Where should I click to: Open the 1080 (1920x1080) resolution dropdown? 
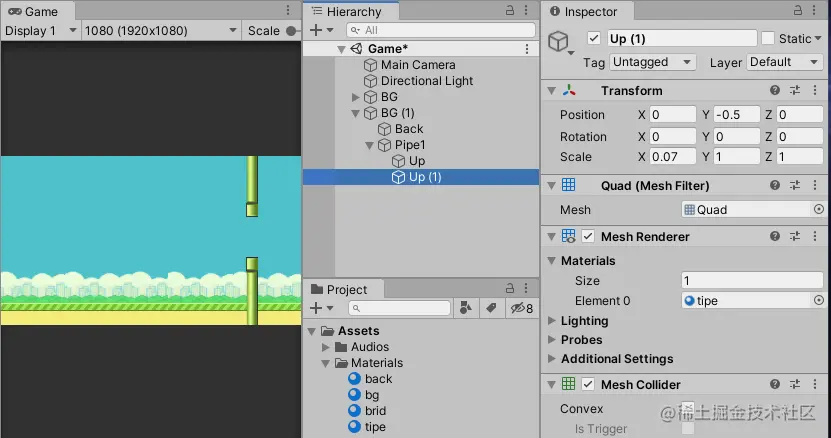point(161,31)
